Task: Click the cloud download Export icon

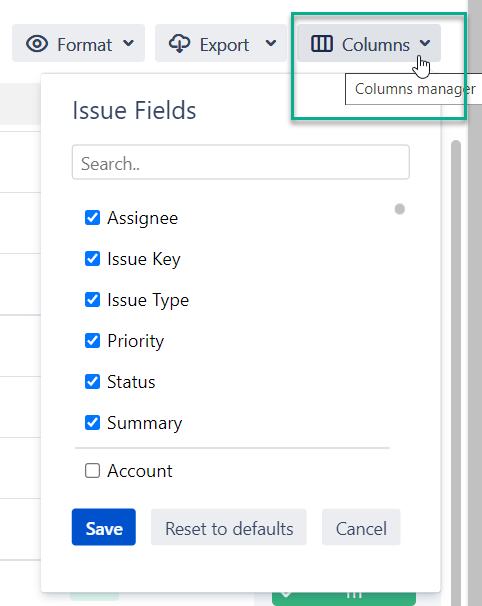Action: [x=179, y=43]
